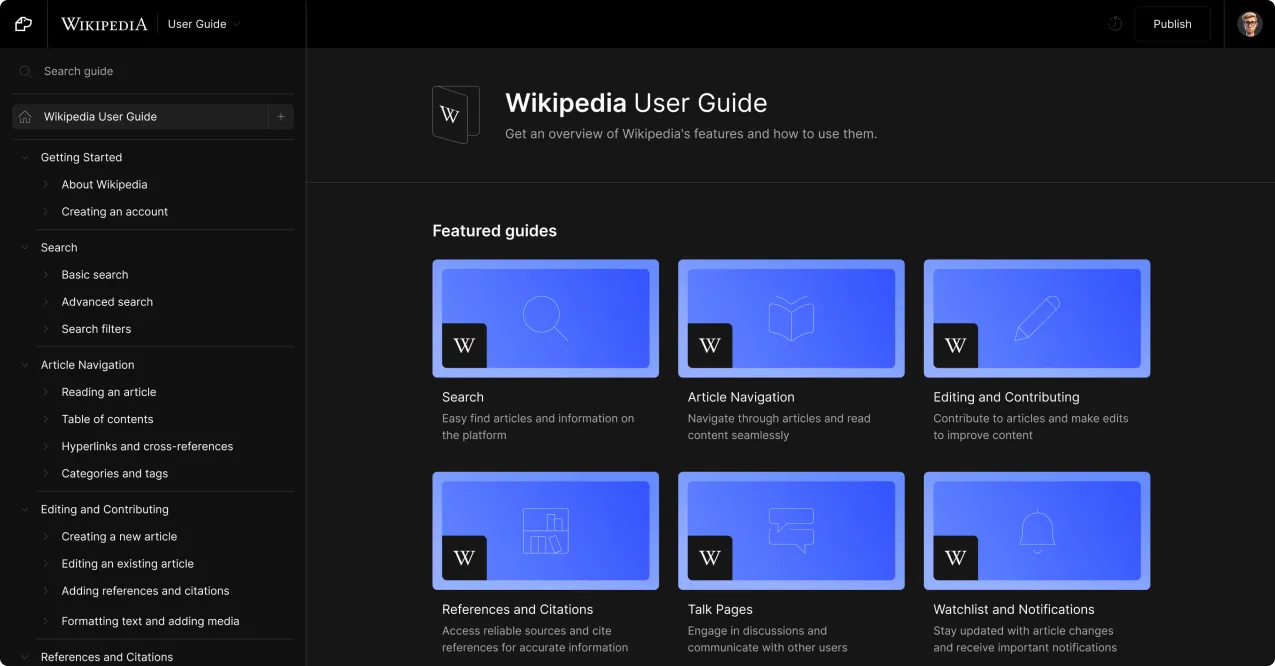Open the Watchlist and Notifications bell thumbnail
The height and width of the screenshot is (666, 1275).
click(1036, 530)
